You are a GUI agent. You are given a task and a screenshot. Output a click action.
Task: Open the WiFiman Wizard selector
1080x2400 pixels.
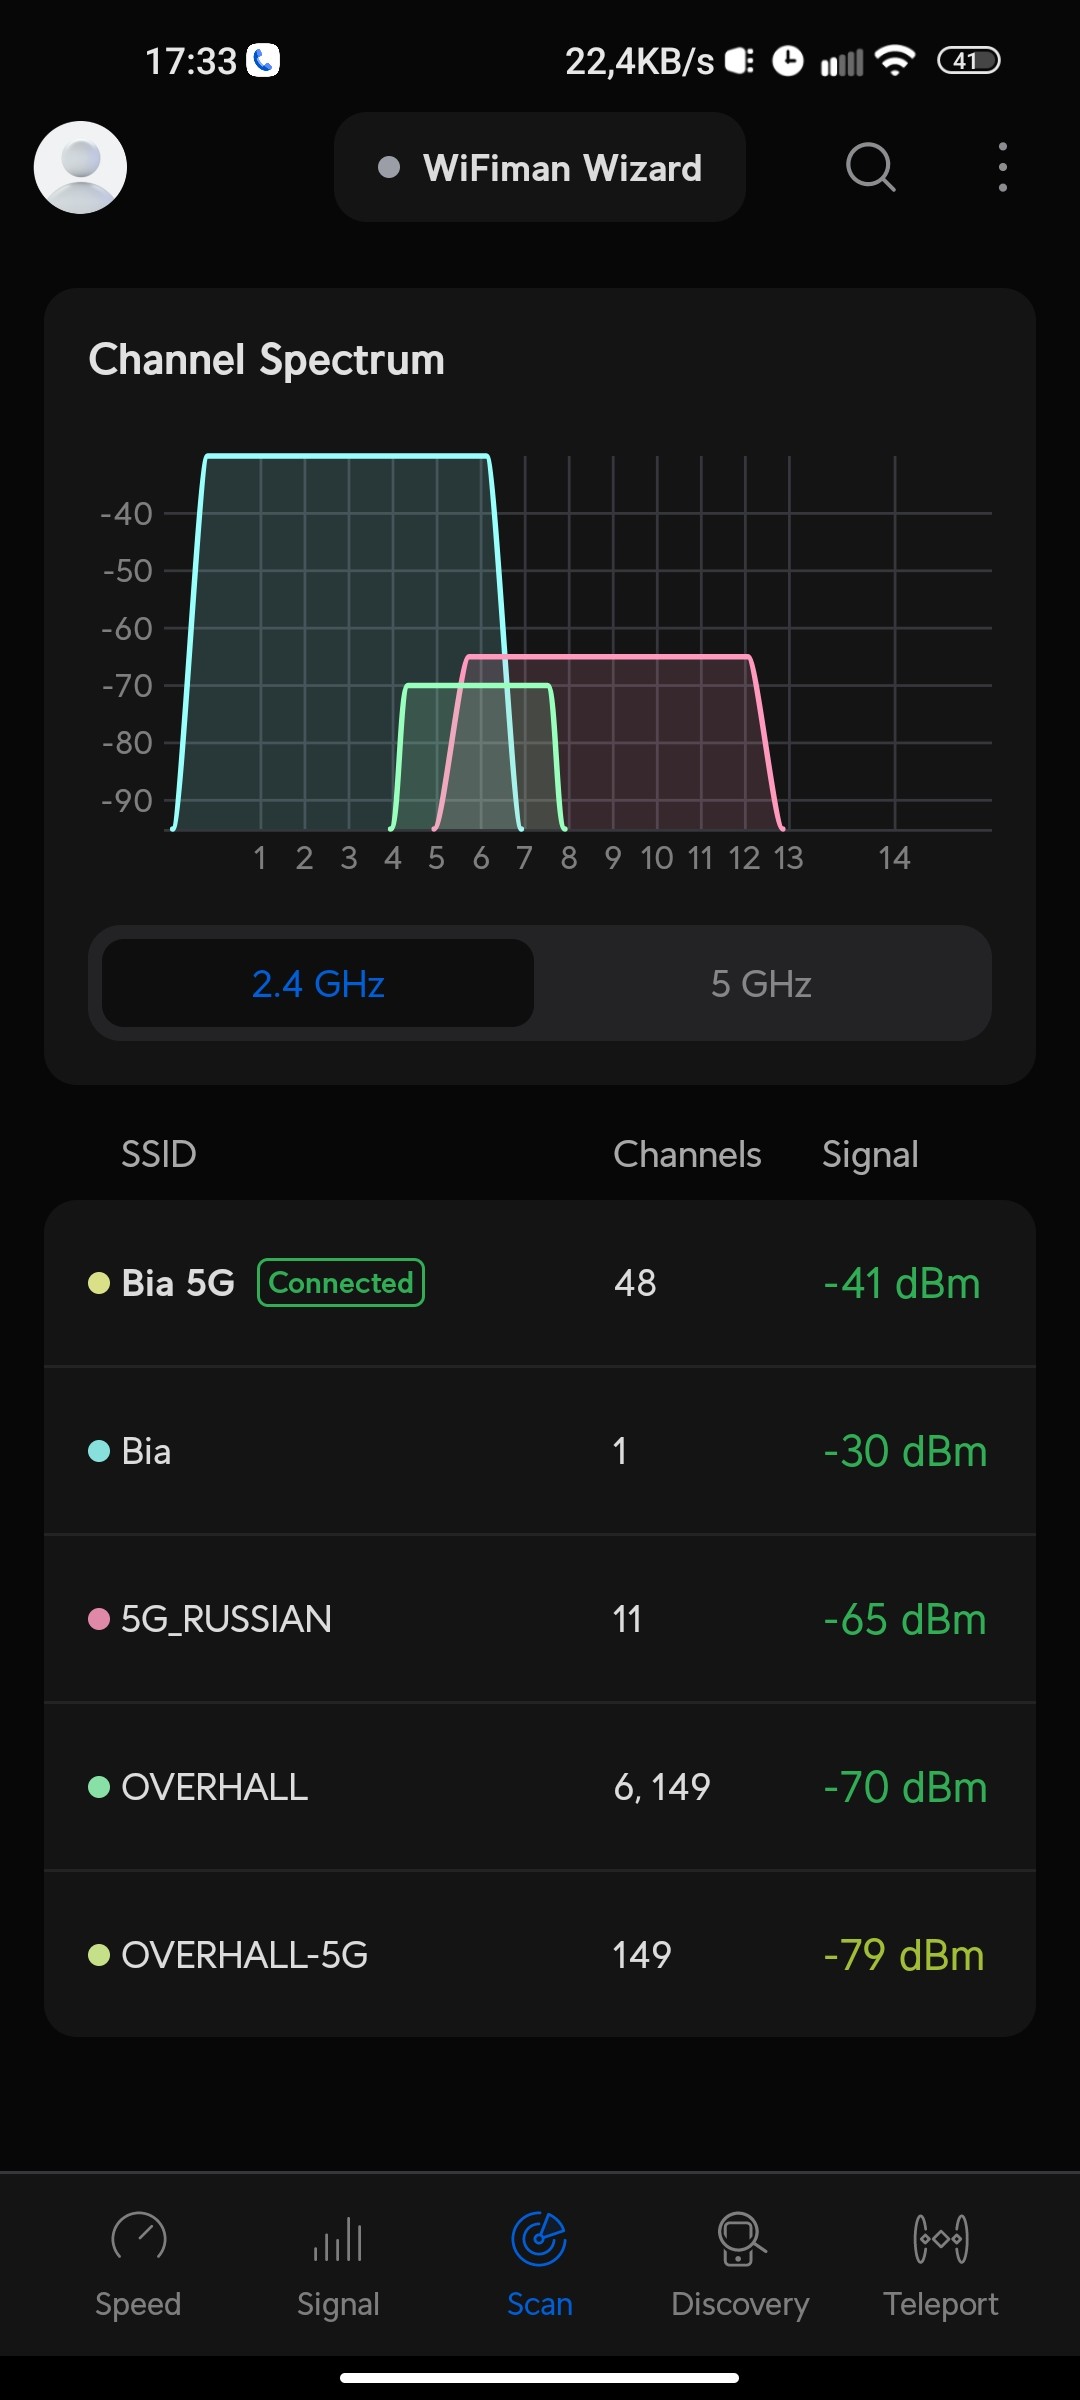[540, 168]
